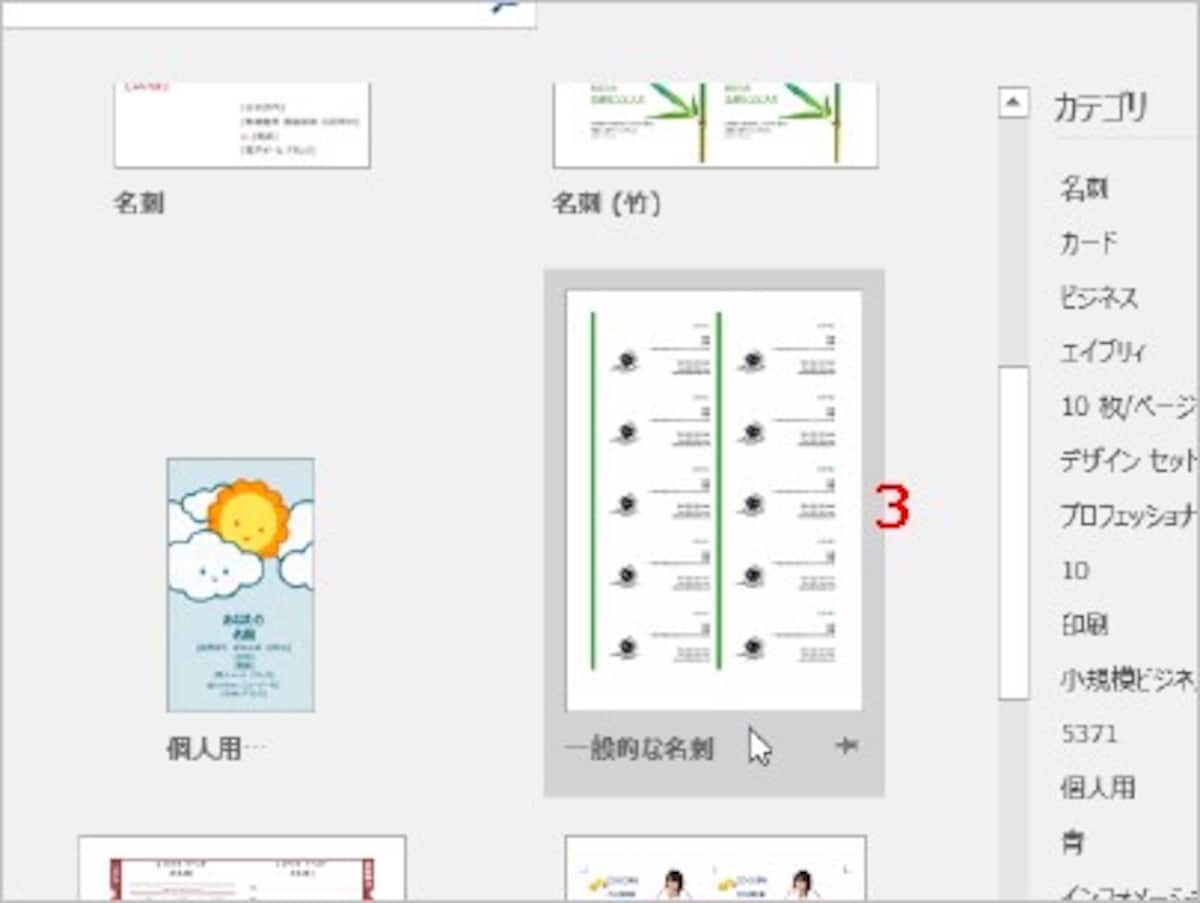Click the 一般的な名刺 template label

(x=639, y=749)
